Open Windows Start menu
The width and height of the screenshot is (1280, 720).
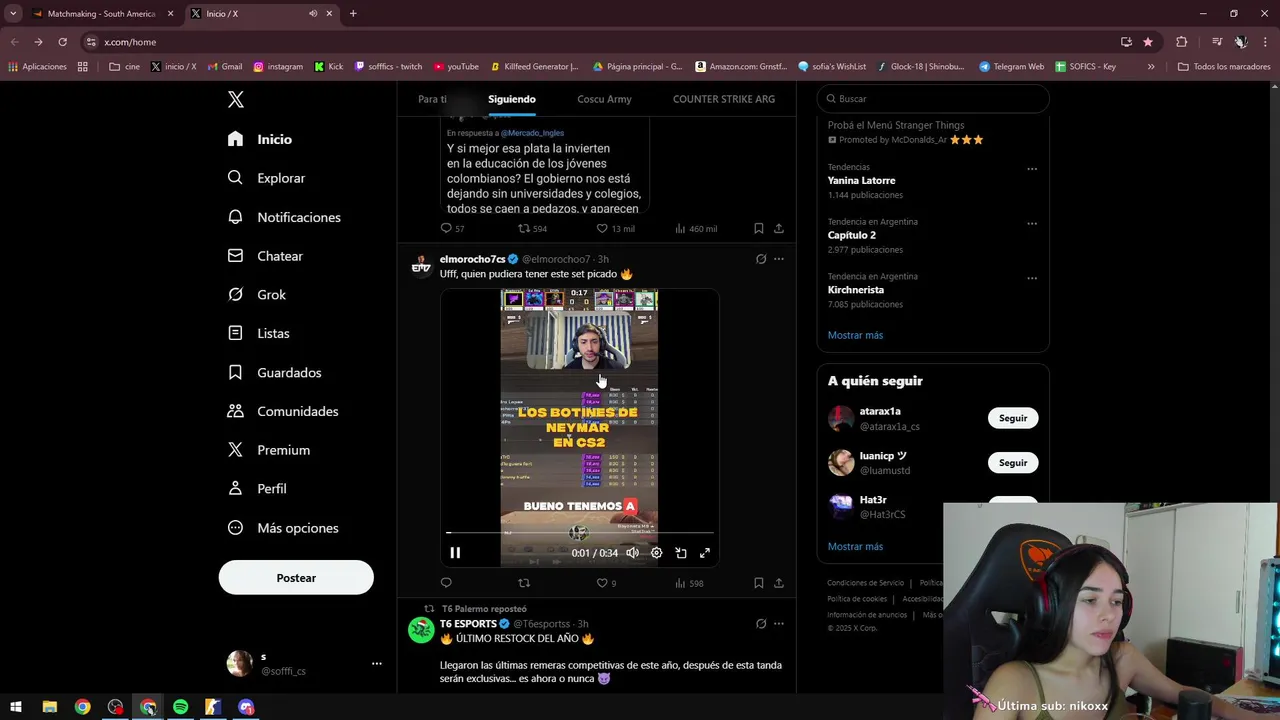click(16, 707)
